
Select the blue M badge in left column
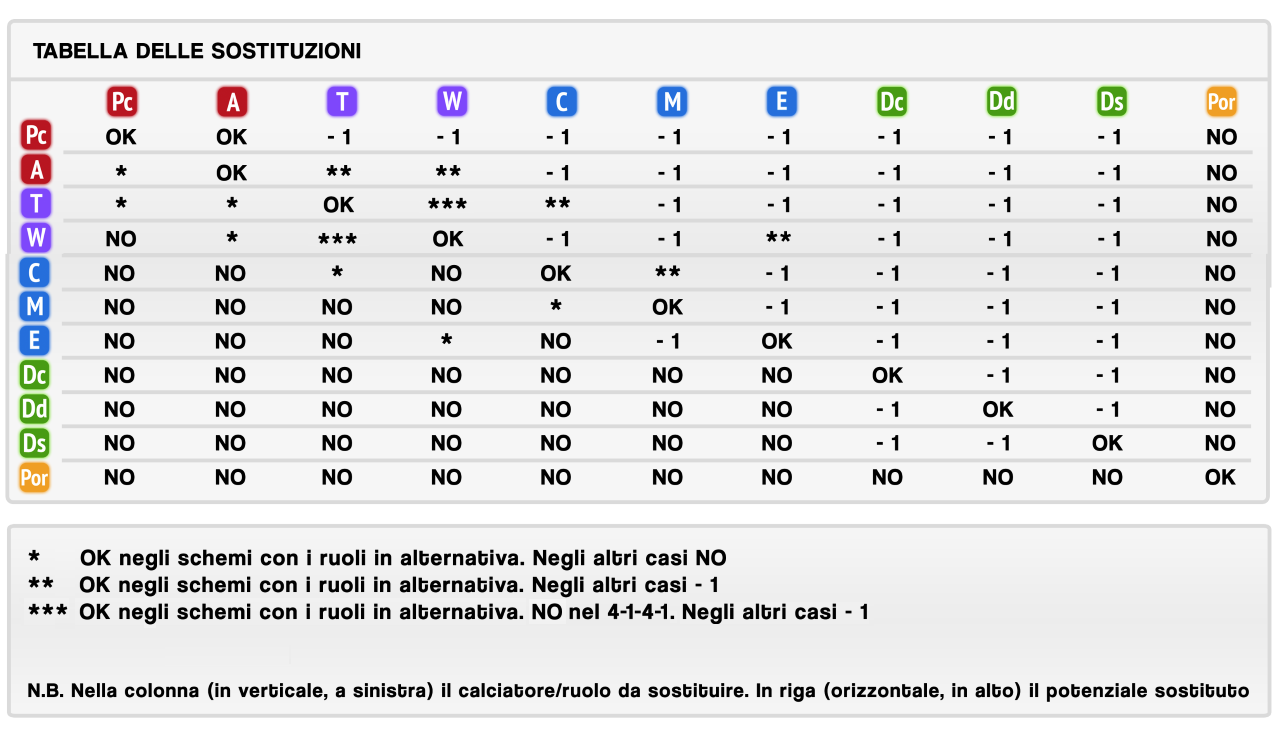click(35, 306)
